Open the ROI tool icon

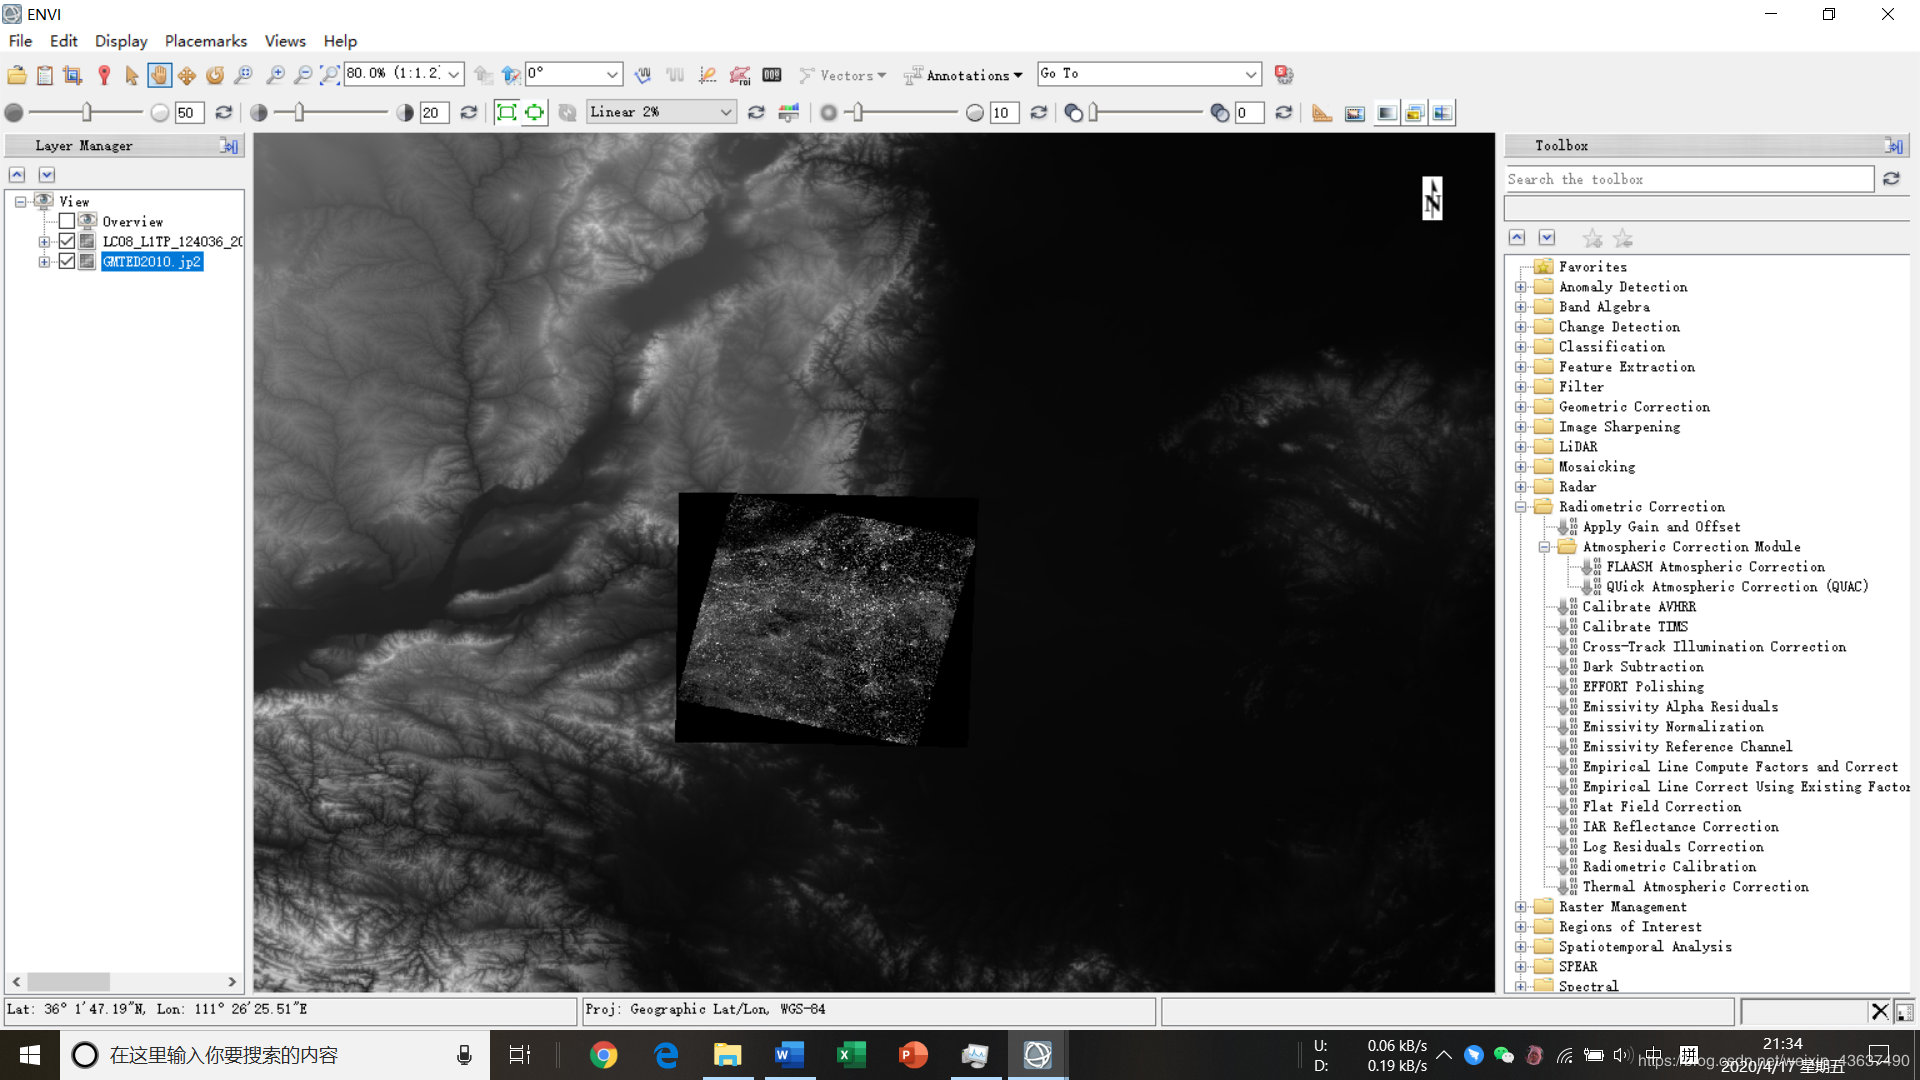[x=740, y=75]
